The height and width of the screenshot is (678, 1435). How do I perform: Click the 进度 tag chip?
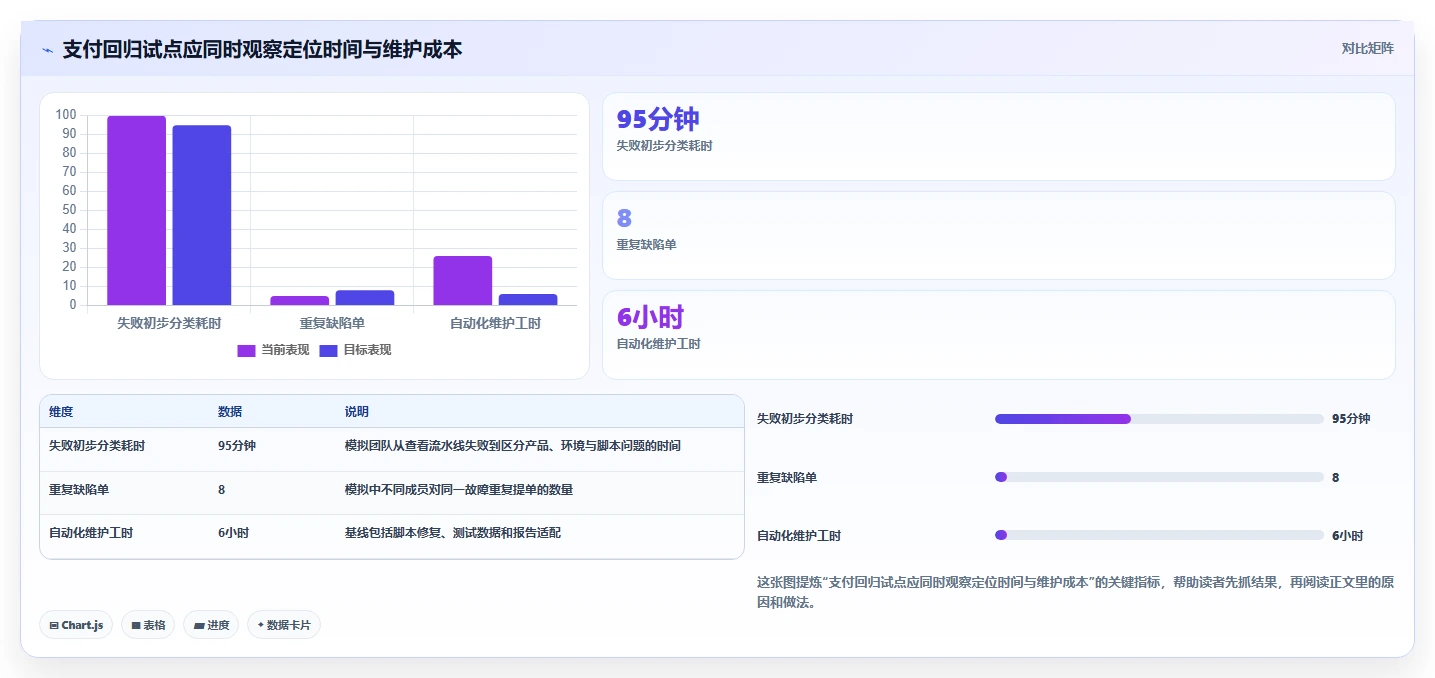211,625
